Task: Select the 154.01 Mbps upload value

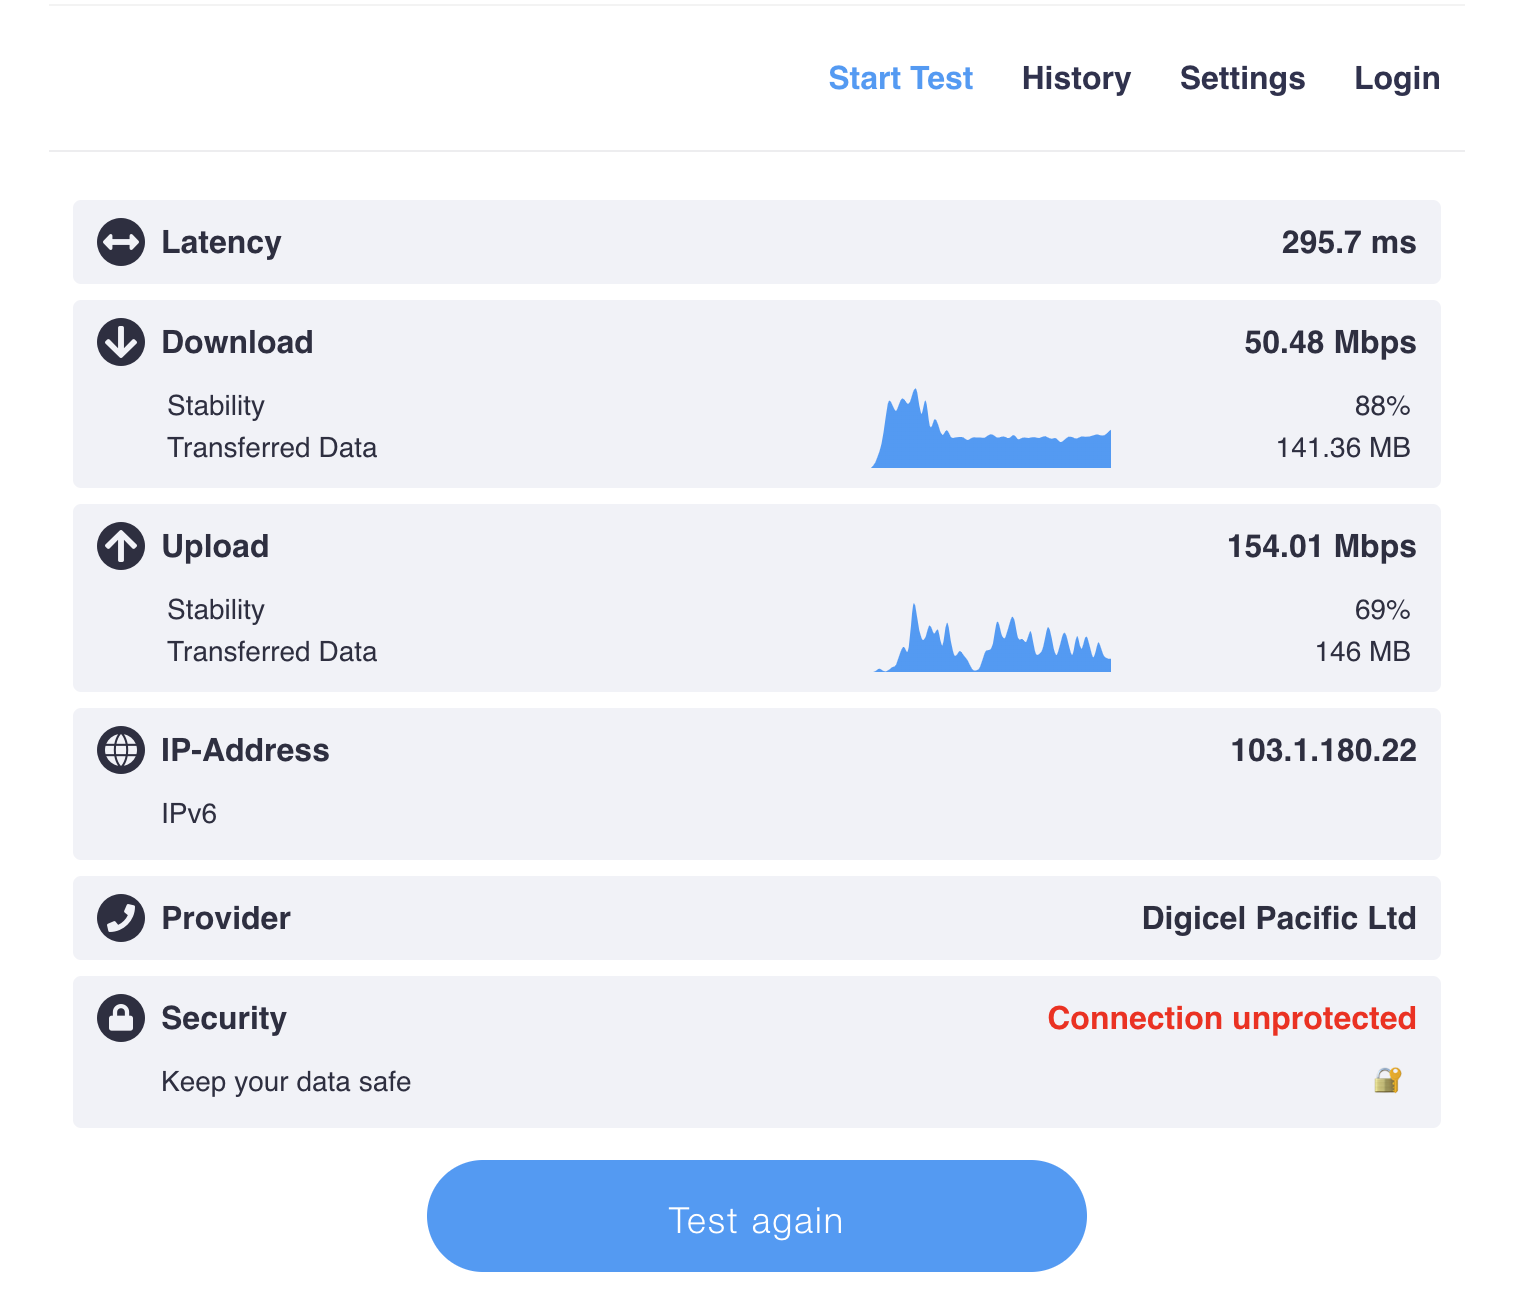Action: pyautogui.click(x=1322, y=546)
